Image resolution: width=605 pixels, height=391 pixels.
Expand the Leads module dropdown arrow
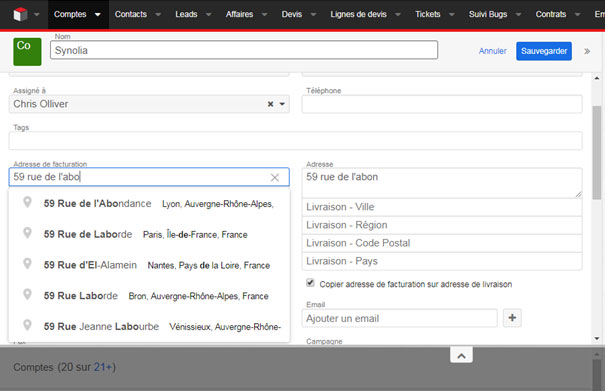point(209,15)
